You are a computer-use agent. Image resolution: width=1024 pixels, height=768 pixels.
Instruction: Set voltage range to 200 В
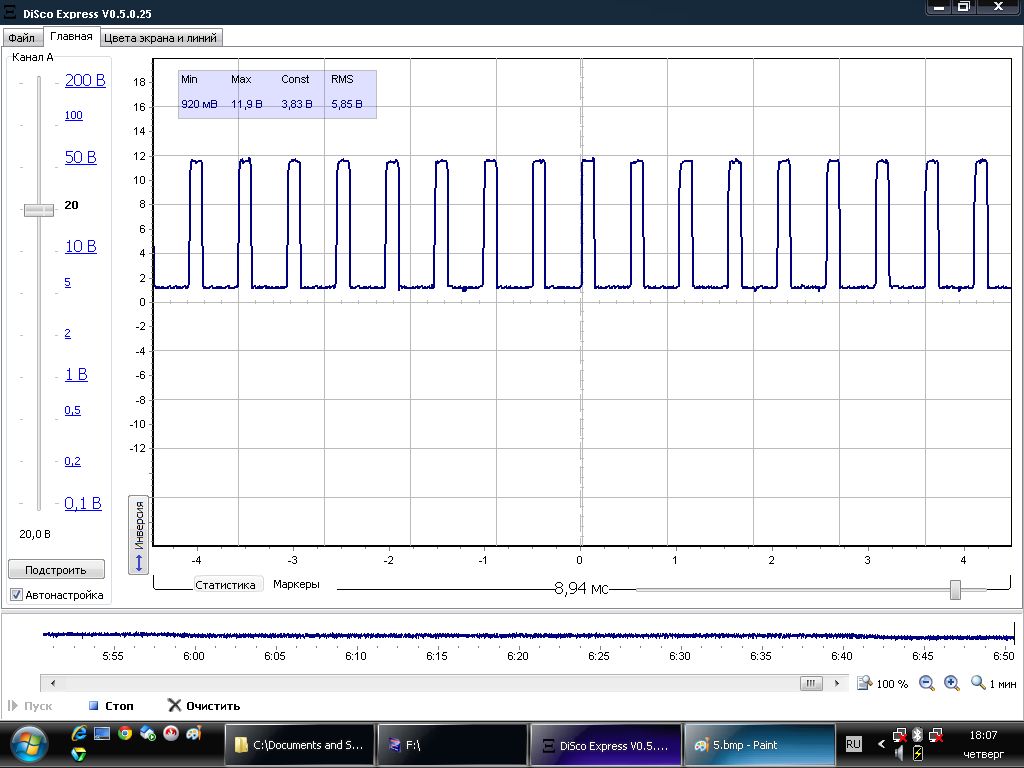coord(85,80)
